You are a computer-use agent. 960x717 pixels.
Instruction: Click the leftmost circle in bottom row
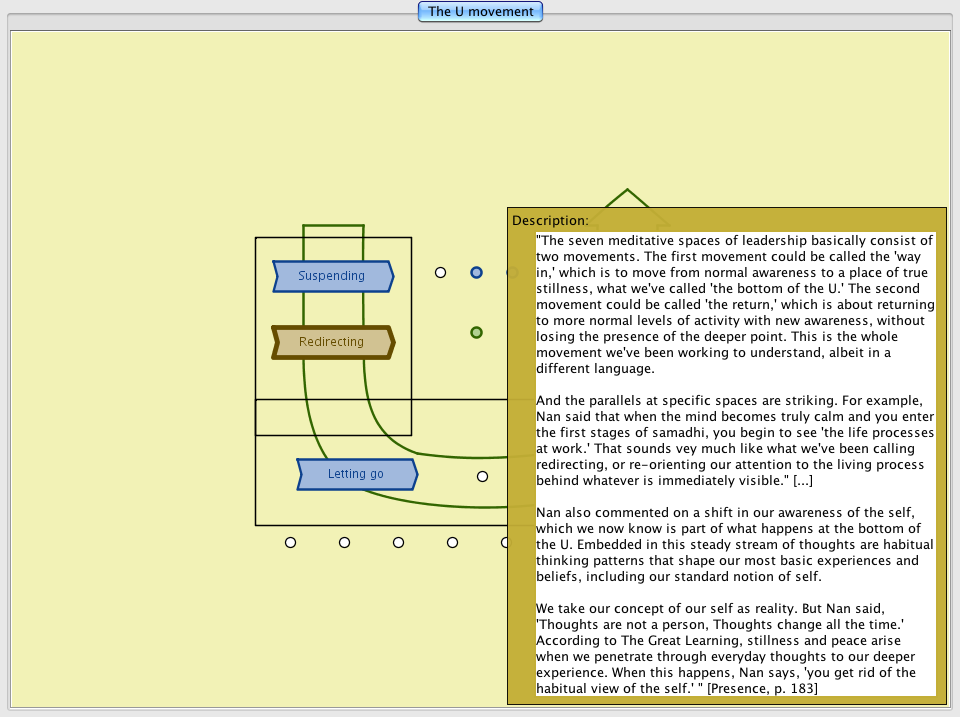click(290, 542)
